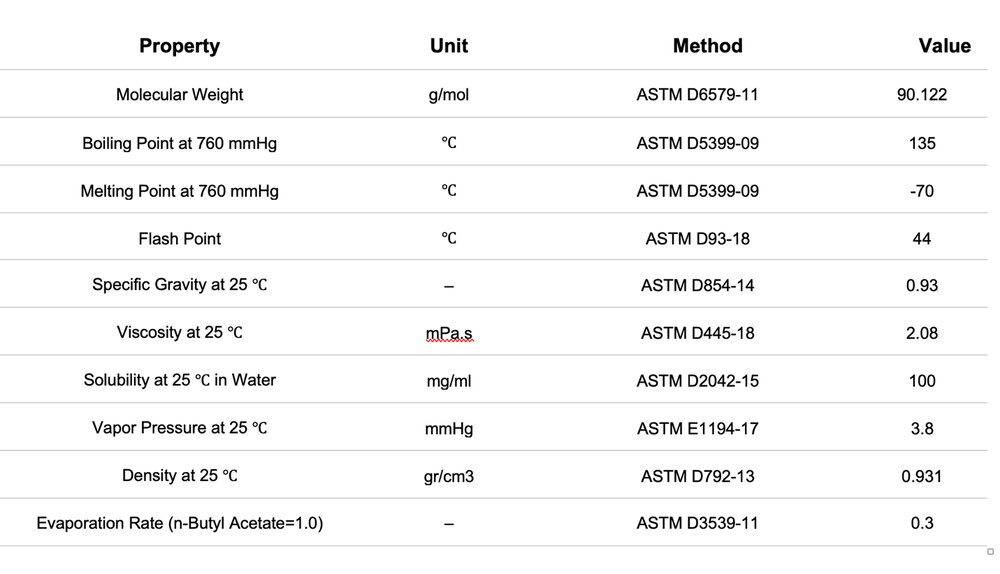Click the Boiling Point at 760 mmHg cell

coord(179,143)
